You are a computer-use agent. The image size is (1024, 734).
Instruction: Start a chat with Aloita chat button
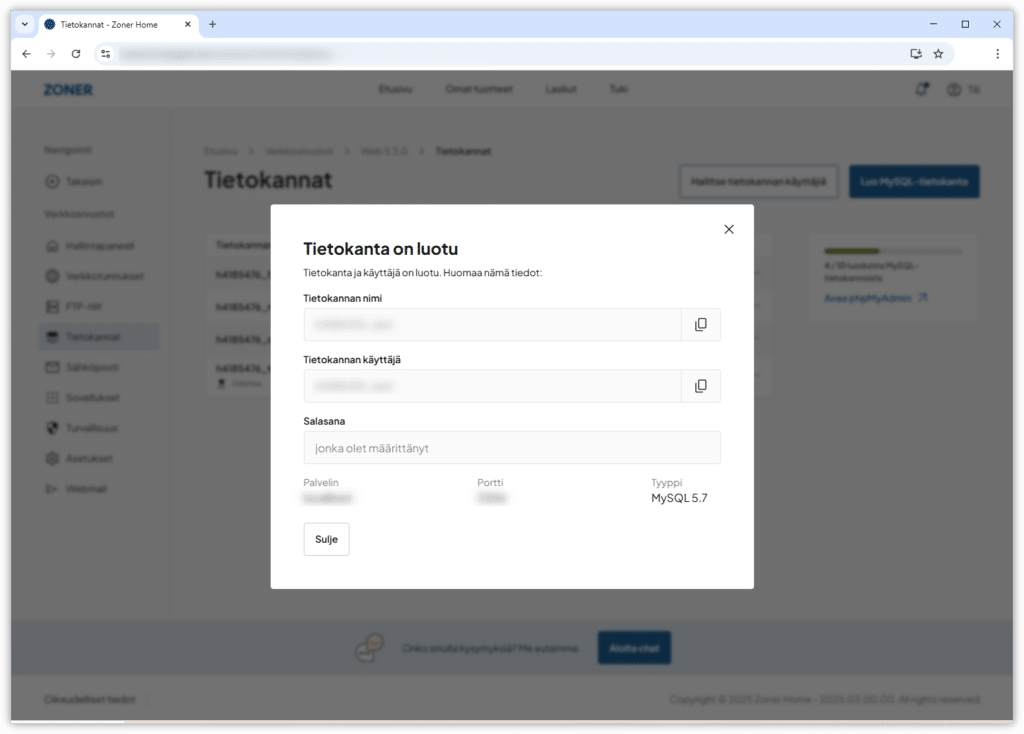[634, 648]
